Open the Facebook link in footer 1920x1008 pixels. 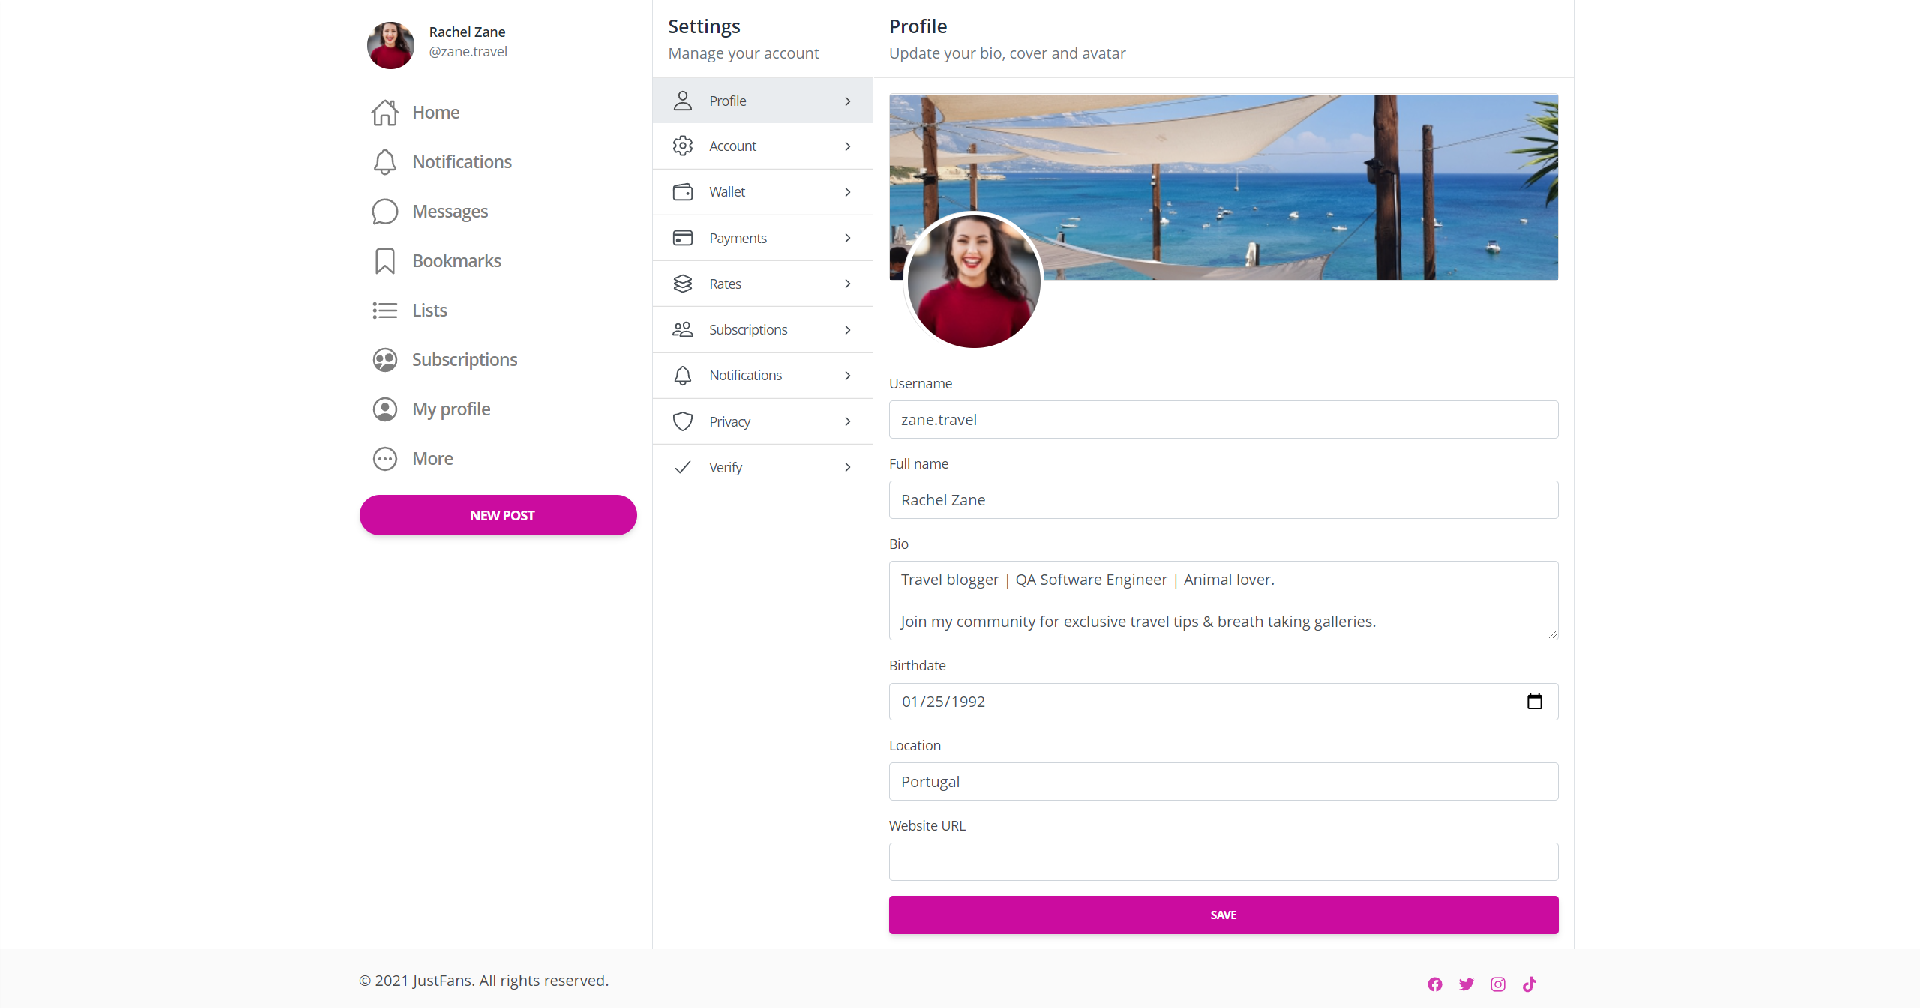point(1435,984)
